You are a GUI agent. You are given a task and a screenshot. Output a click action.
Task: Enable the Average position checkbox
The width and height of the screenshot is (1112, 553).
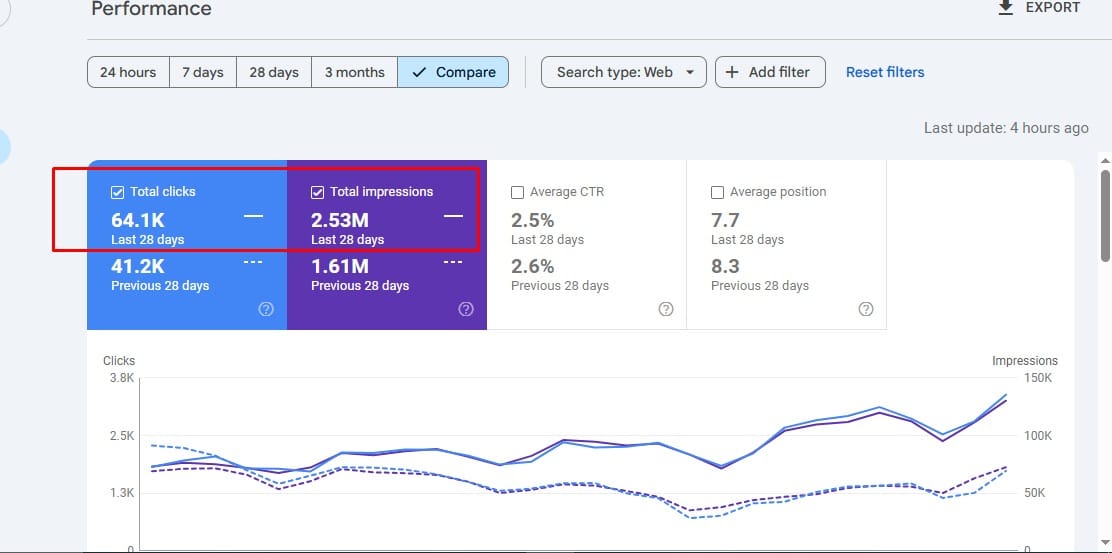pos(718,192)
